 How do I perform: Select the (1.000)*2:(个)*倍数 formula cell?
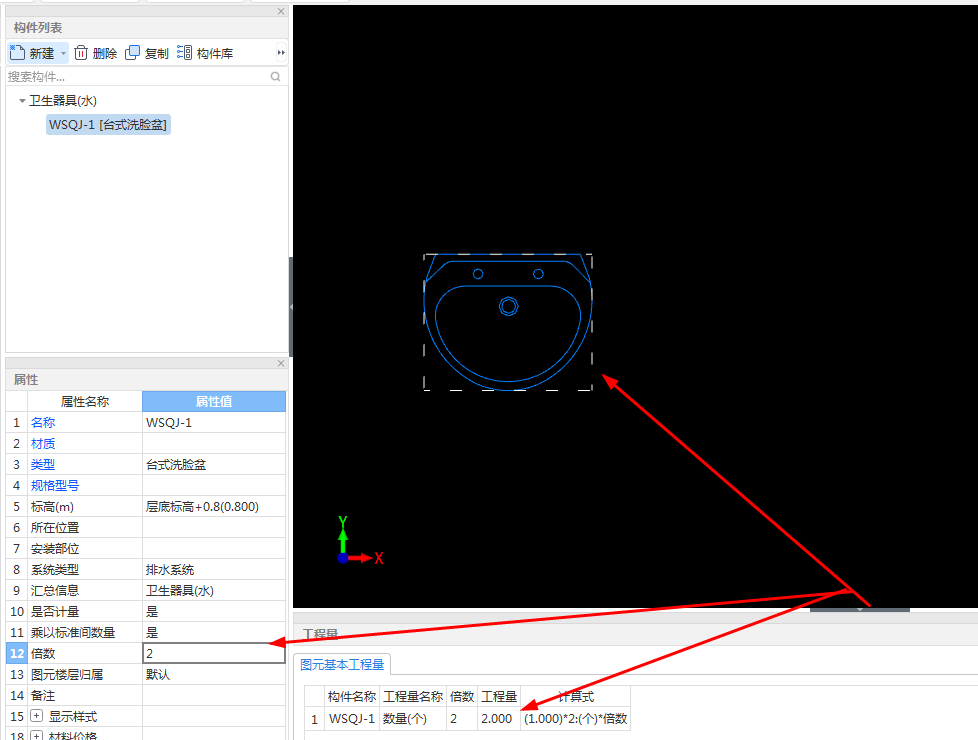575,719
